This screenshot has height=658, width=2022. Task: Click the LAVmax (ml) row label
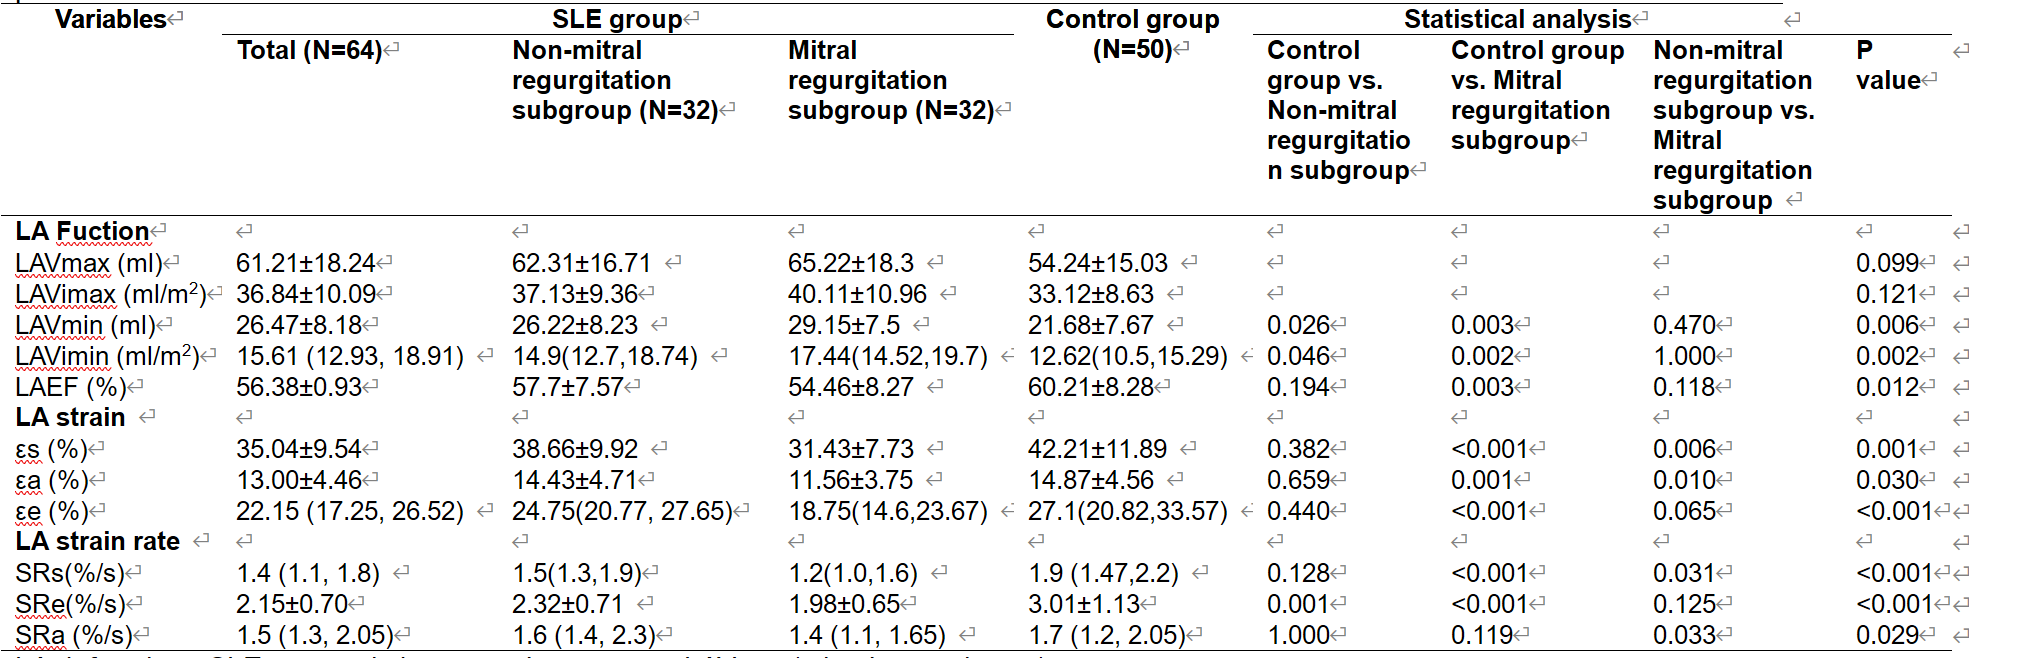click(x=88, y=263)
